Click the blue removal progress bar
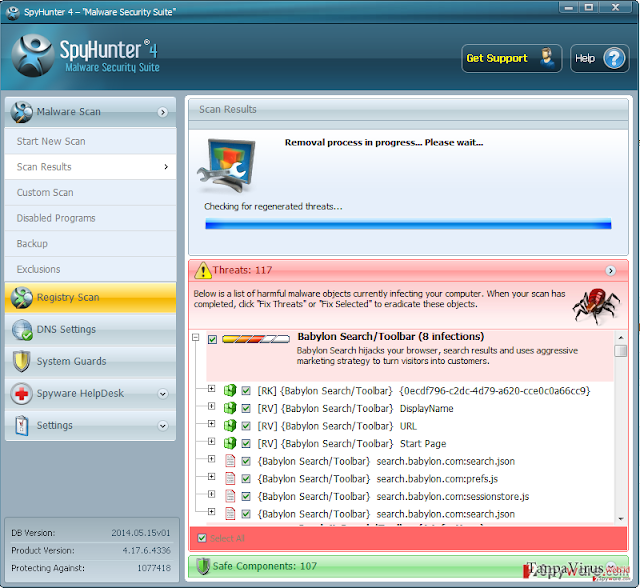The height and width of the screenshot is (588, 640). click(x=408, y=224)
